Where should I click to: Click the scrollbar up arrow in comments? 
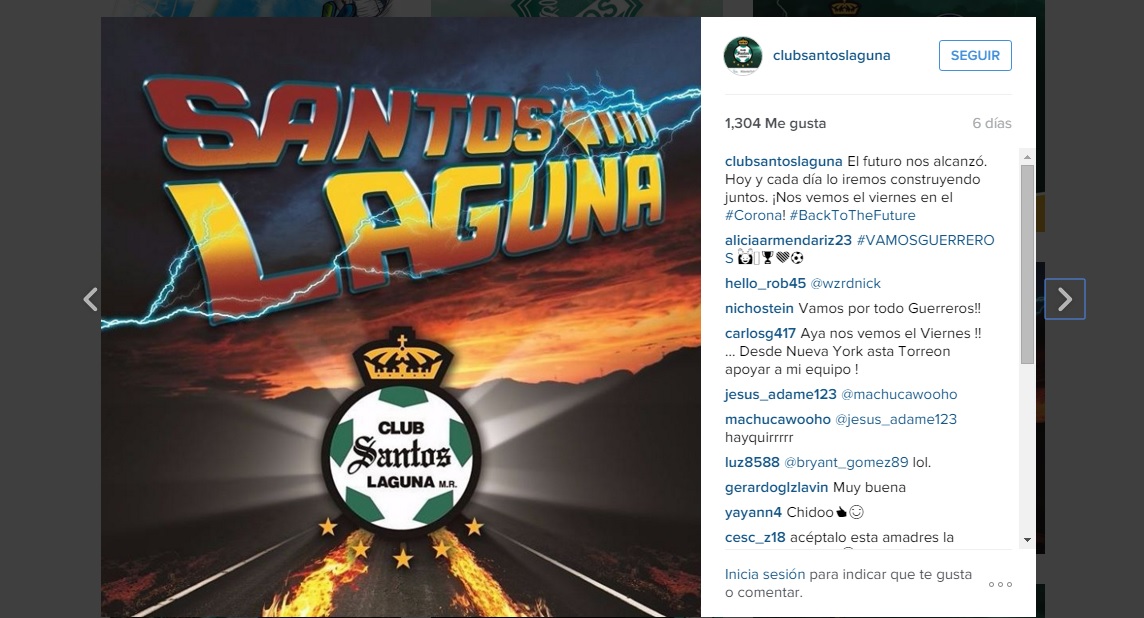pos(1027,158)
